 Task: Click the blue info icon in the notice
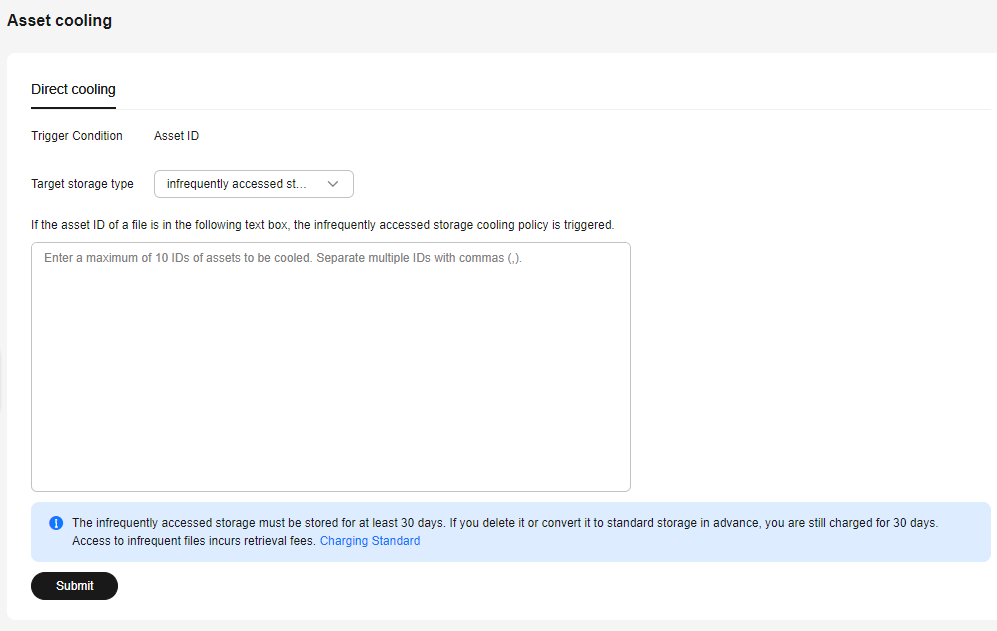click(x=56, y=523)
